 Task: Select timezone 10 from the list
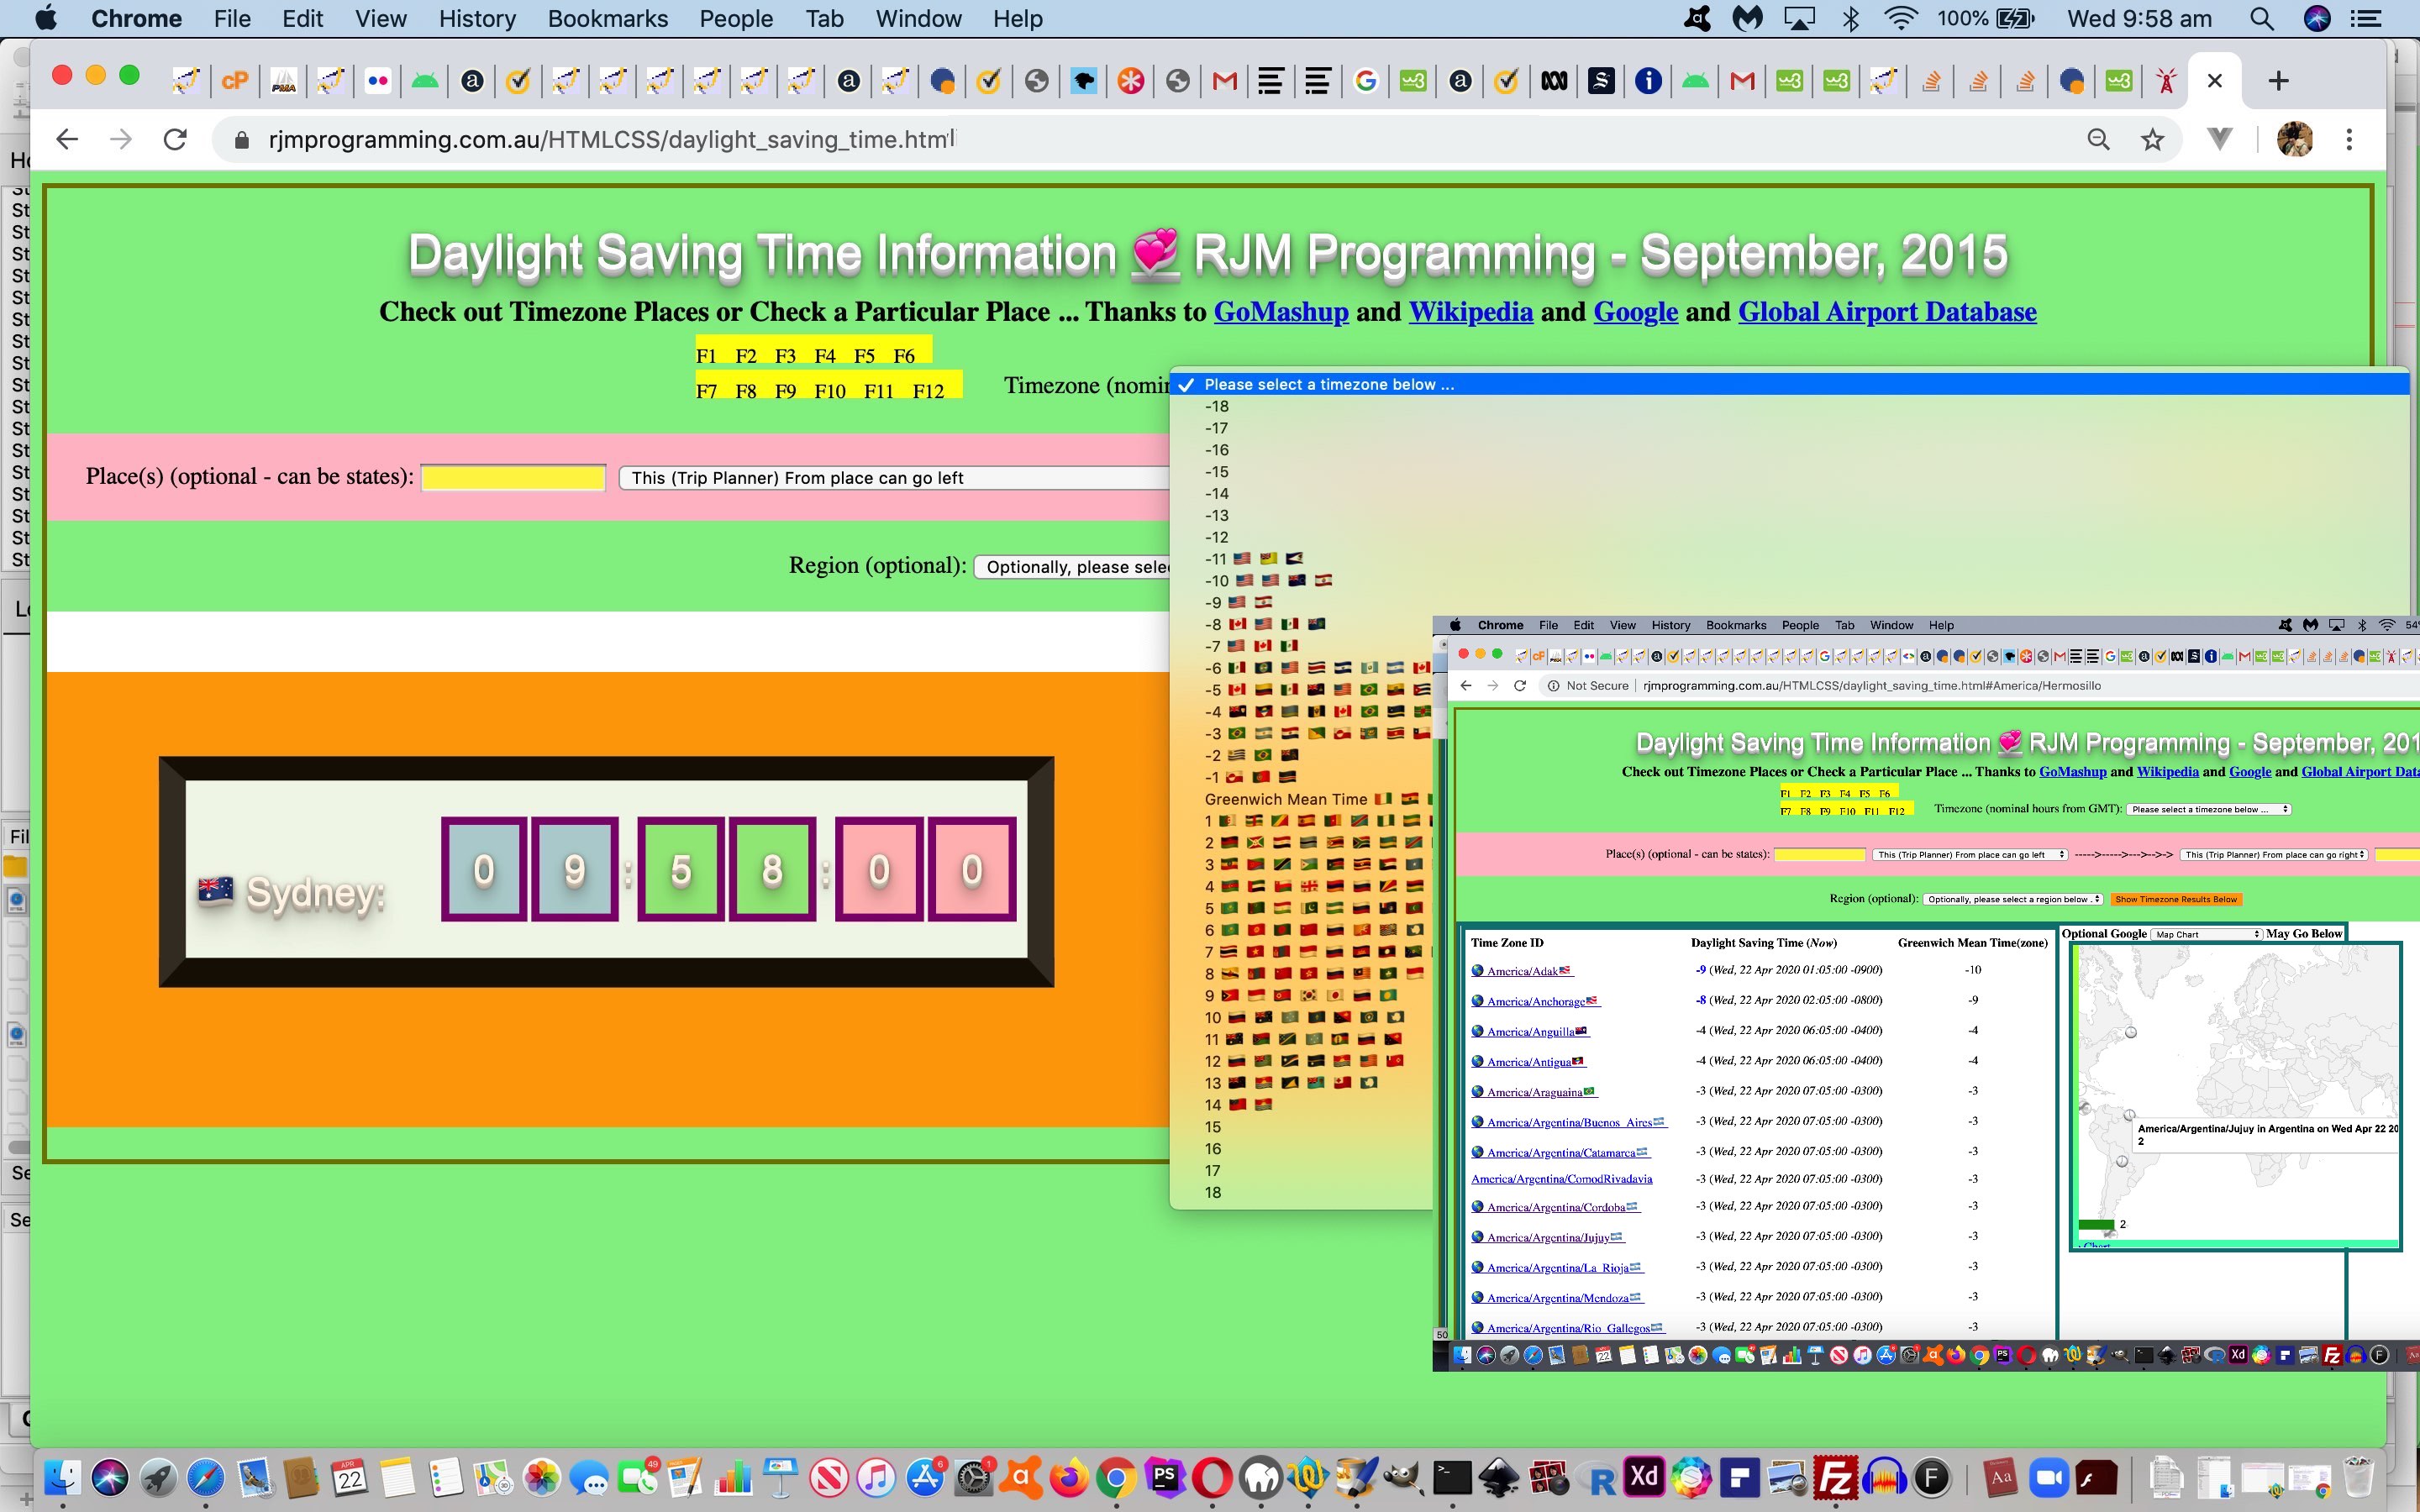tap(1302, 1017)
